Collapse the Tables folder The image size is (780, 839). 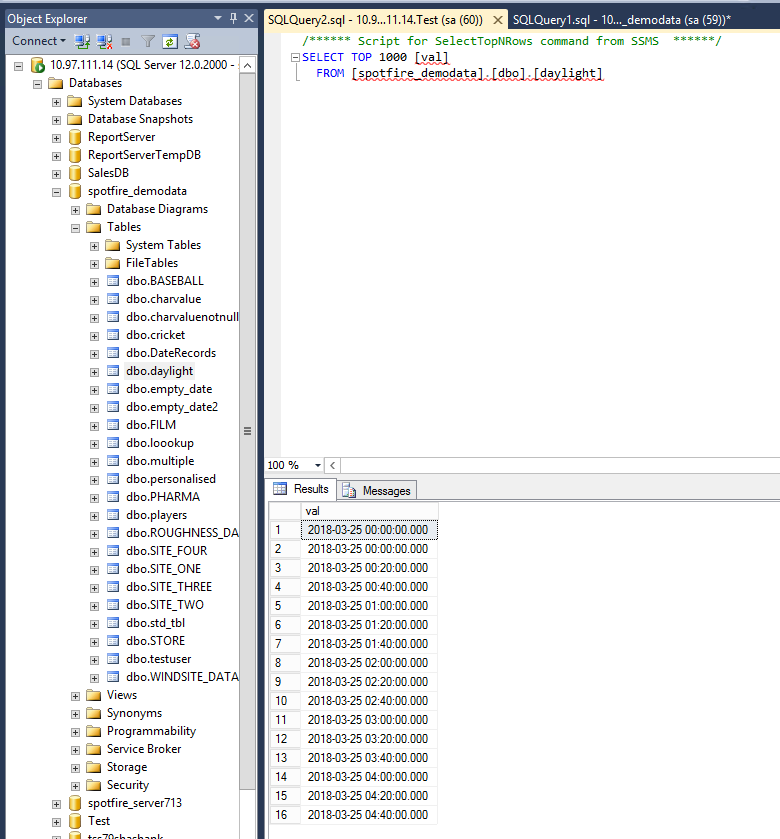(75, 228)
